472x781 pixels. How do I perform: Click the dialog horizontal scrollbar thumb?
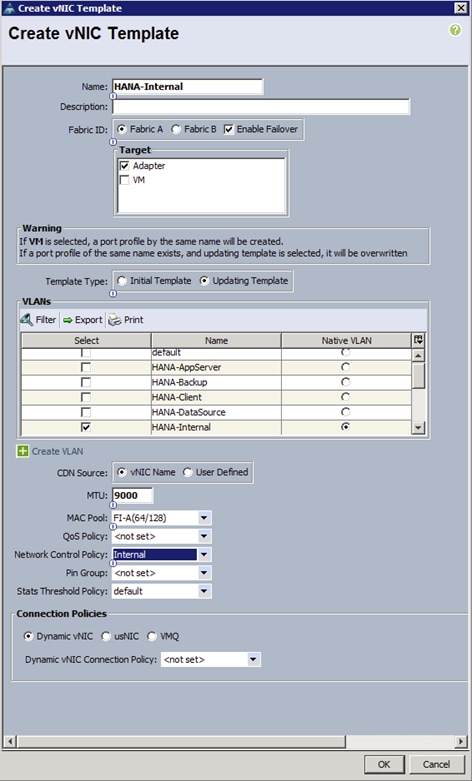181,742
